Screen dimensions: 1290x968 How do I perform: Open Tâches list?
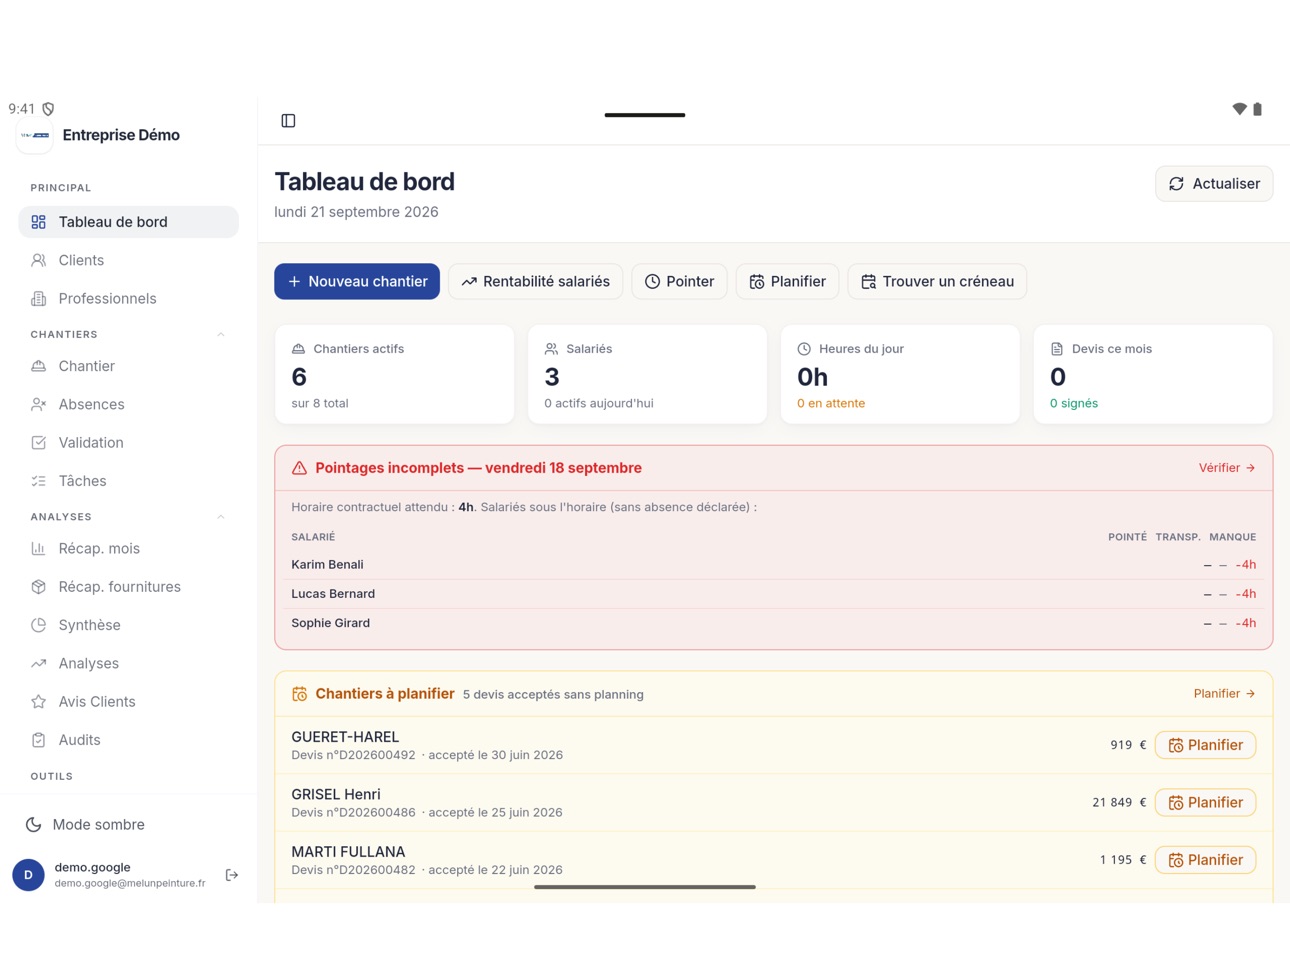(x=128, y=481)
